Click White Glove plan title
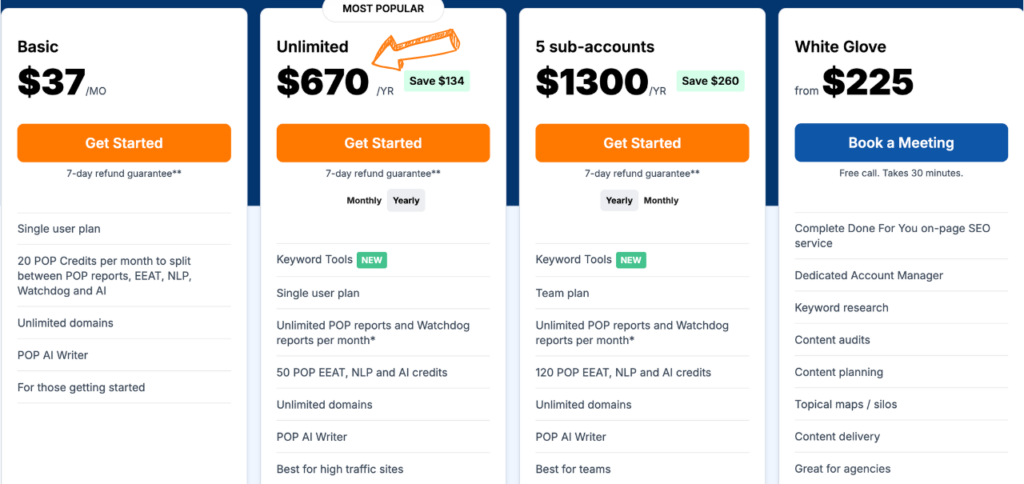 840,47
